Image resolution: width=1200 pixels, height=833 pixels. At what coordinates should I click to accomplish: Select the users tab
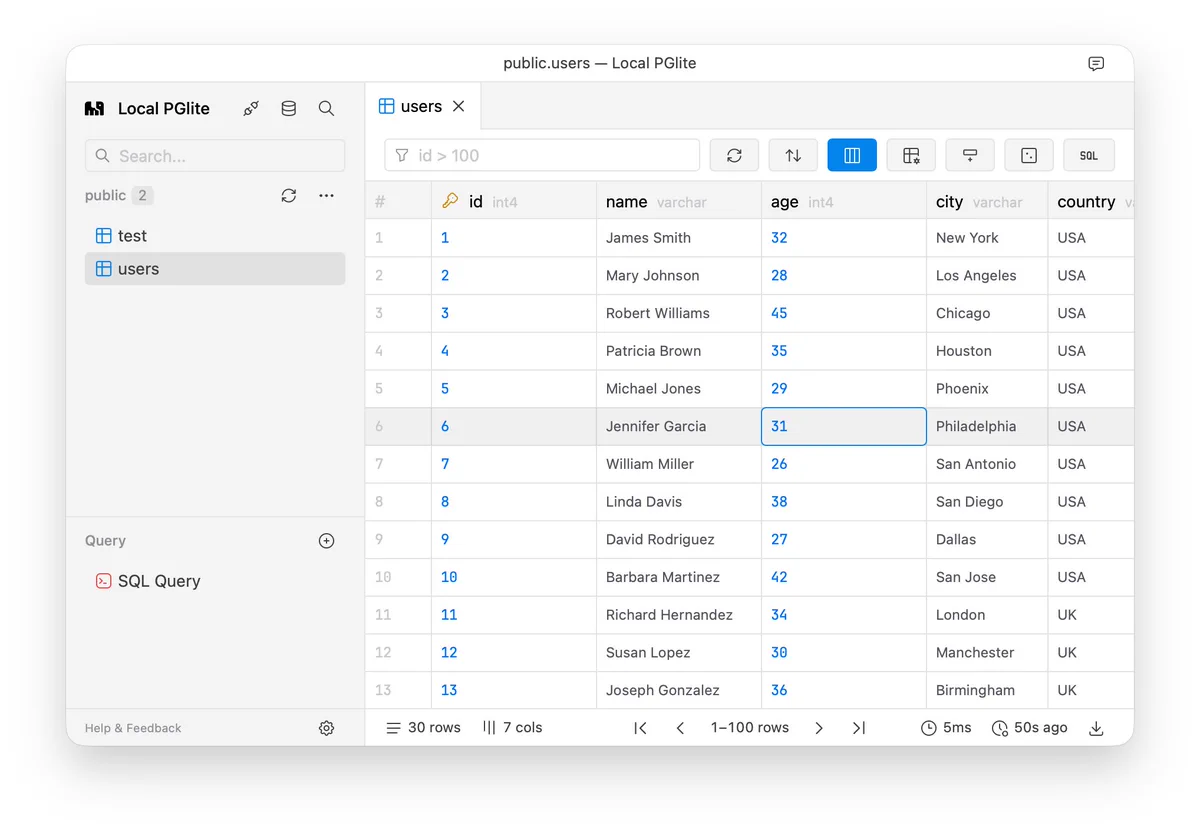pyautogui.click(x=422, y=106)
